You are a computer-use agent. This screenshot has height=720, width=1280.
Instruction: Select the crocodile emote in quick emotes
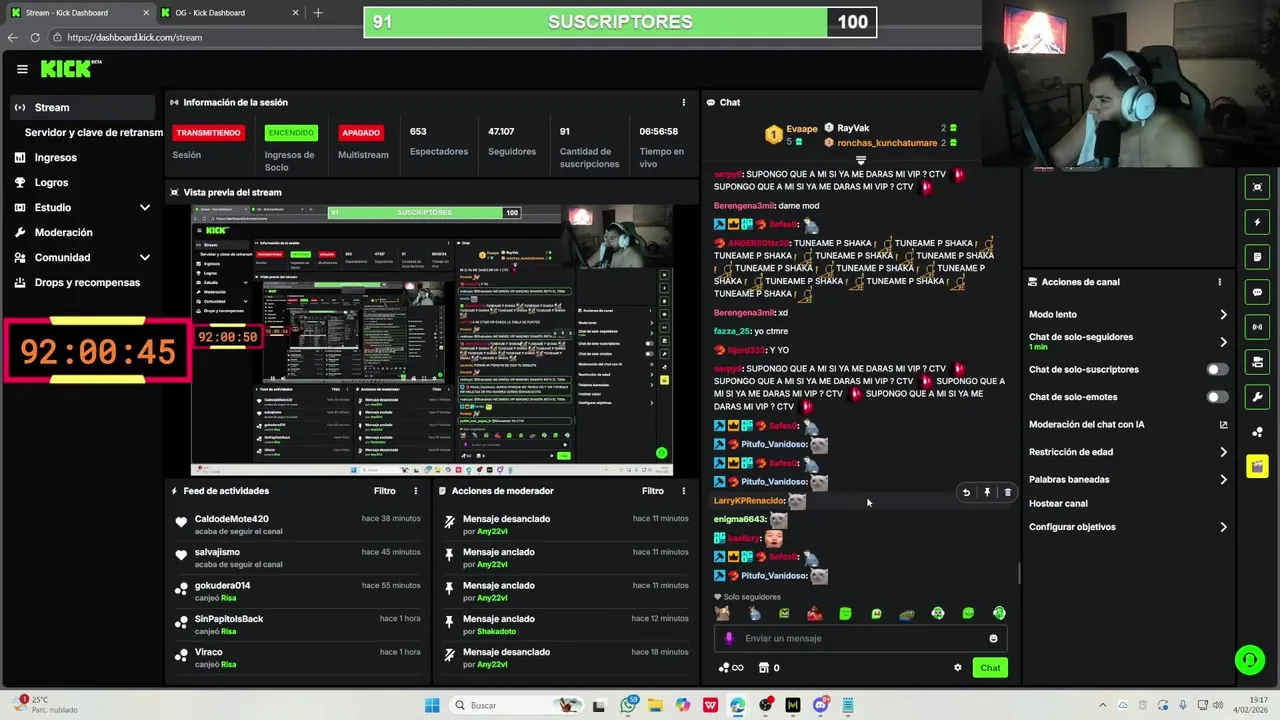click(907, 613)
